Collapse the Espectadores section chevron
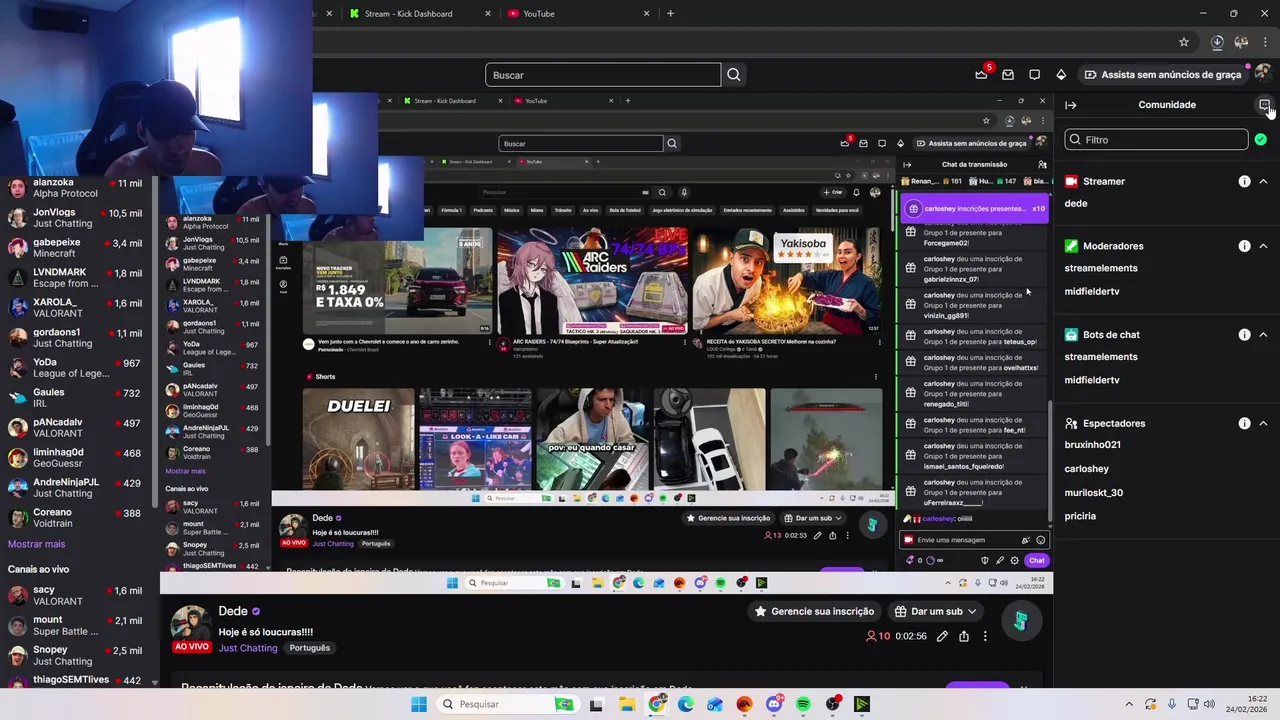The height and width of the screenshot is (720, 1280). click(x=1263, y=423)
